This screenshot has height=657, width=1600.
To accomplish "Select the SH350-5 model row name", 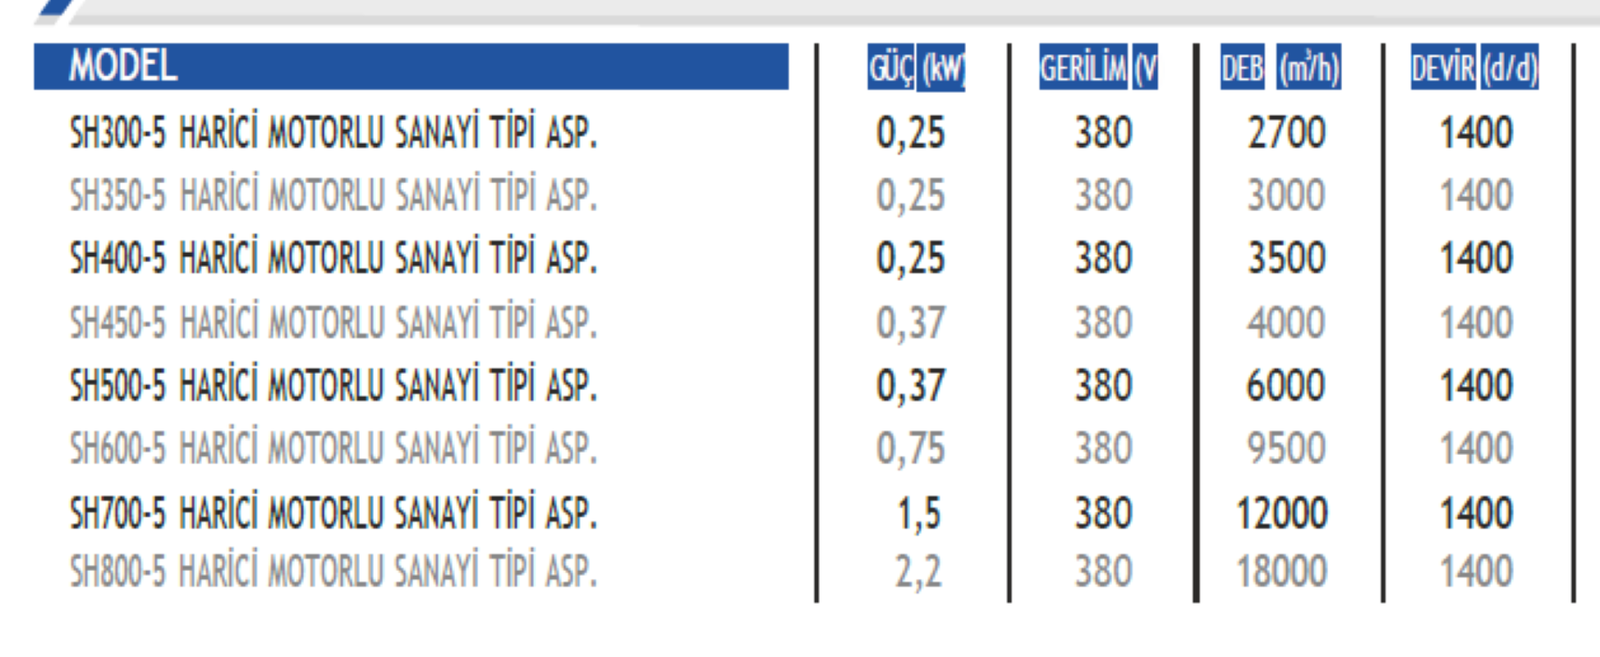I will coord(333,196).
